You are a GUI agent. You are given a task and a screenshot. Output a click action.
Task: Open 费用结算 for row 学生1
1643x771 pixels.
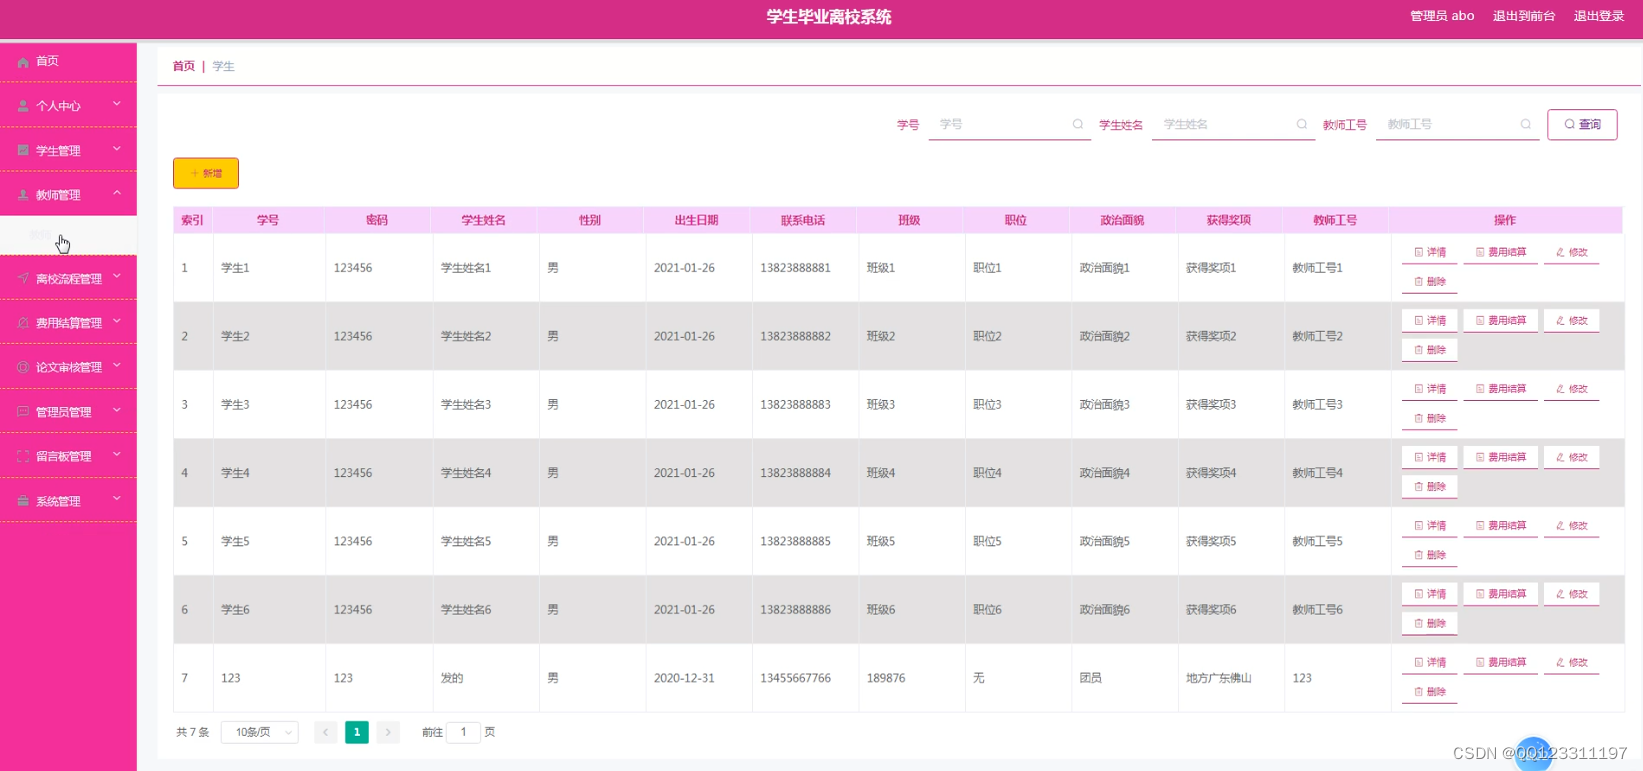tap(1501, 252)
